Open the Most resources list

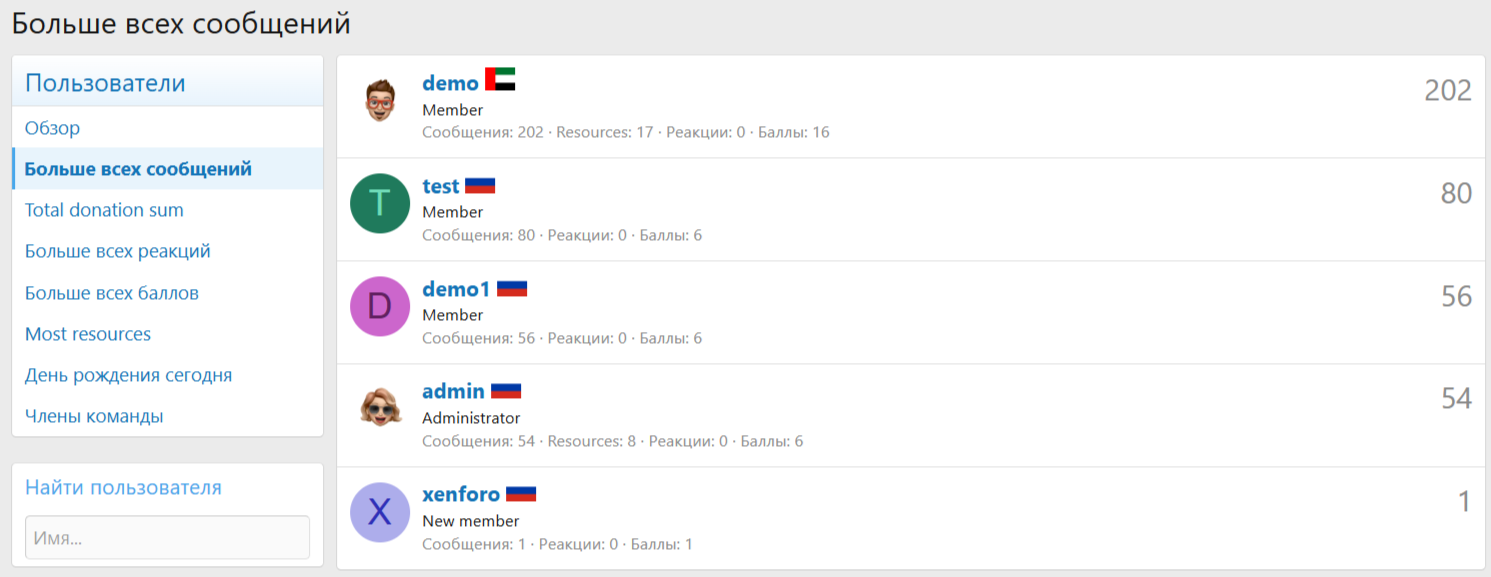[x=88, y=334]
